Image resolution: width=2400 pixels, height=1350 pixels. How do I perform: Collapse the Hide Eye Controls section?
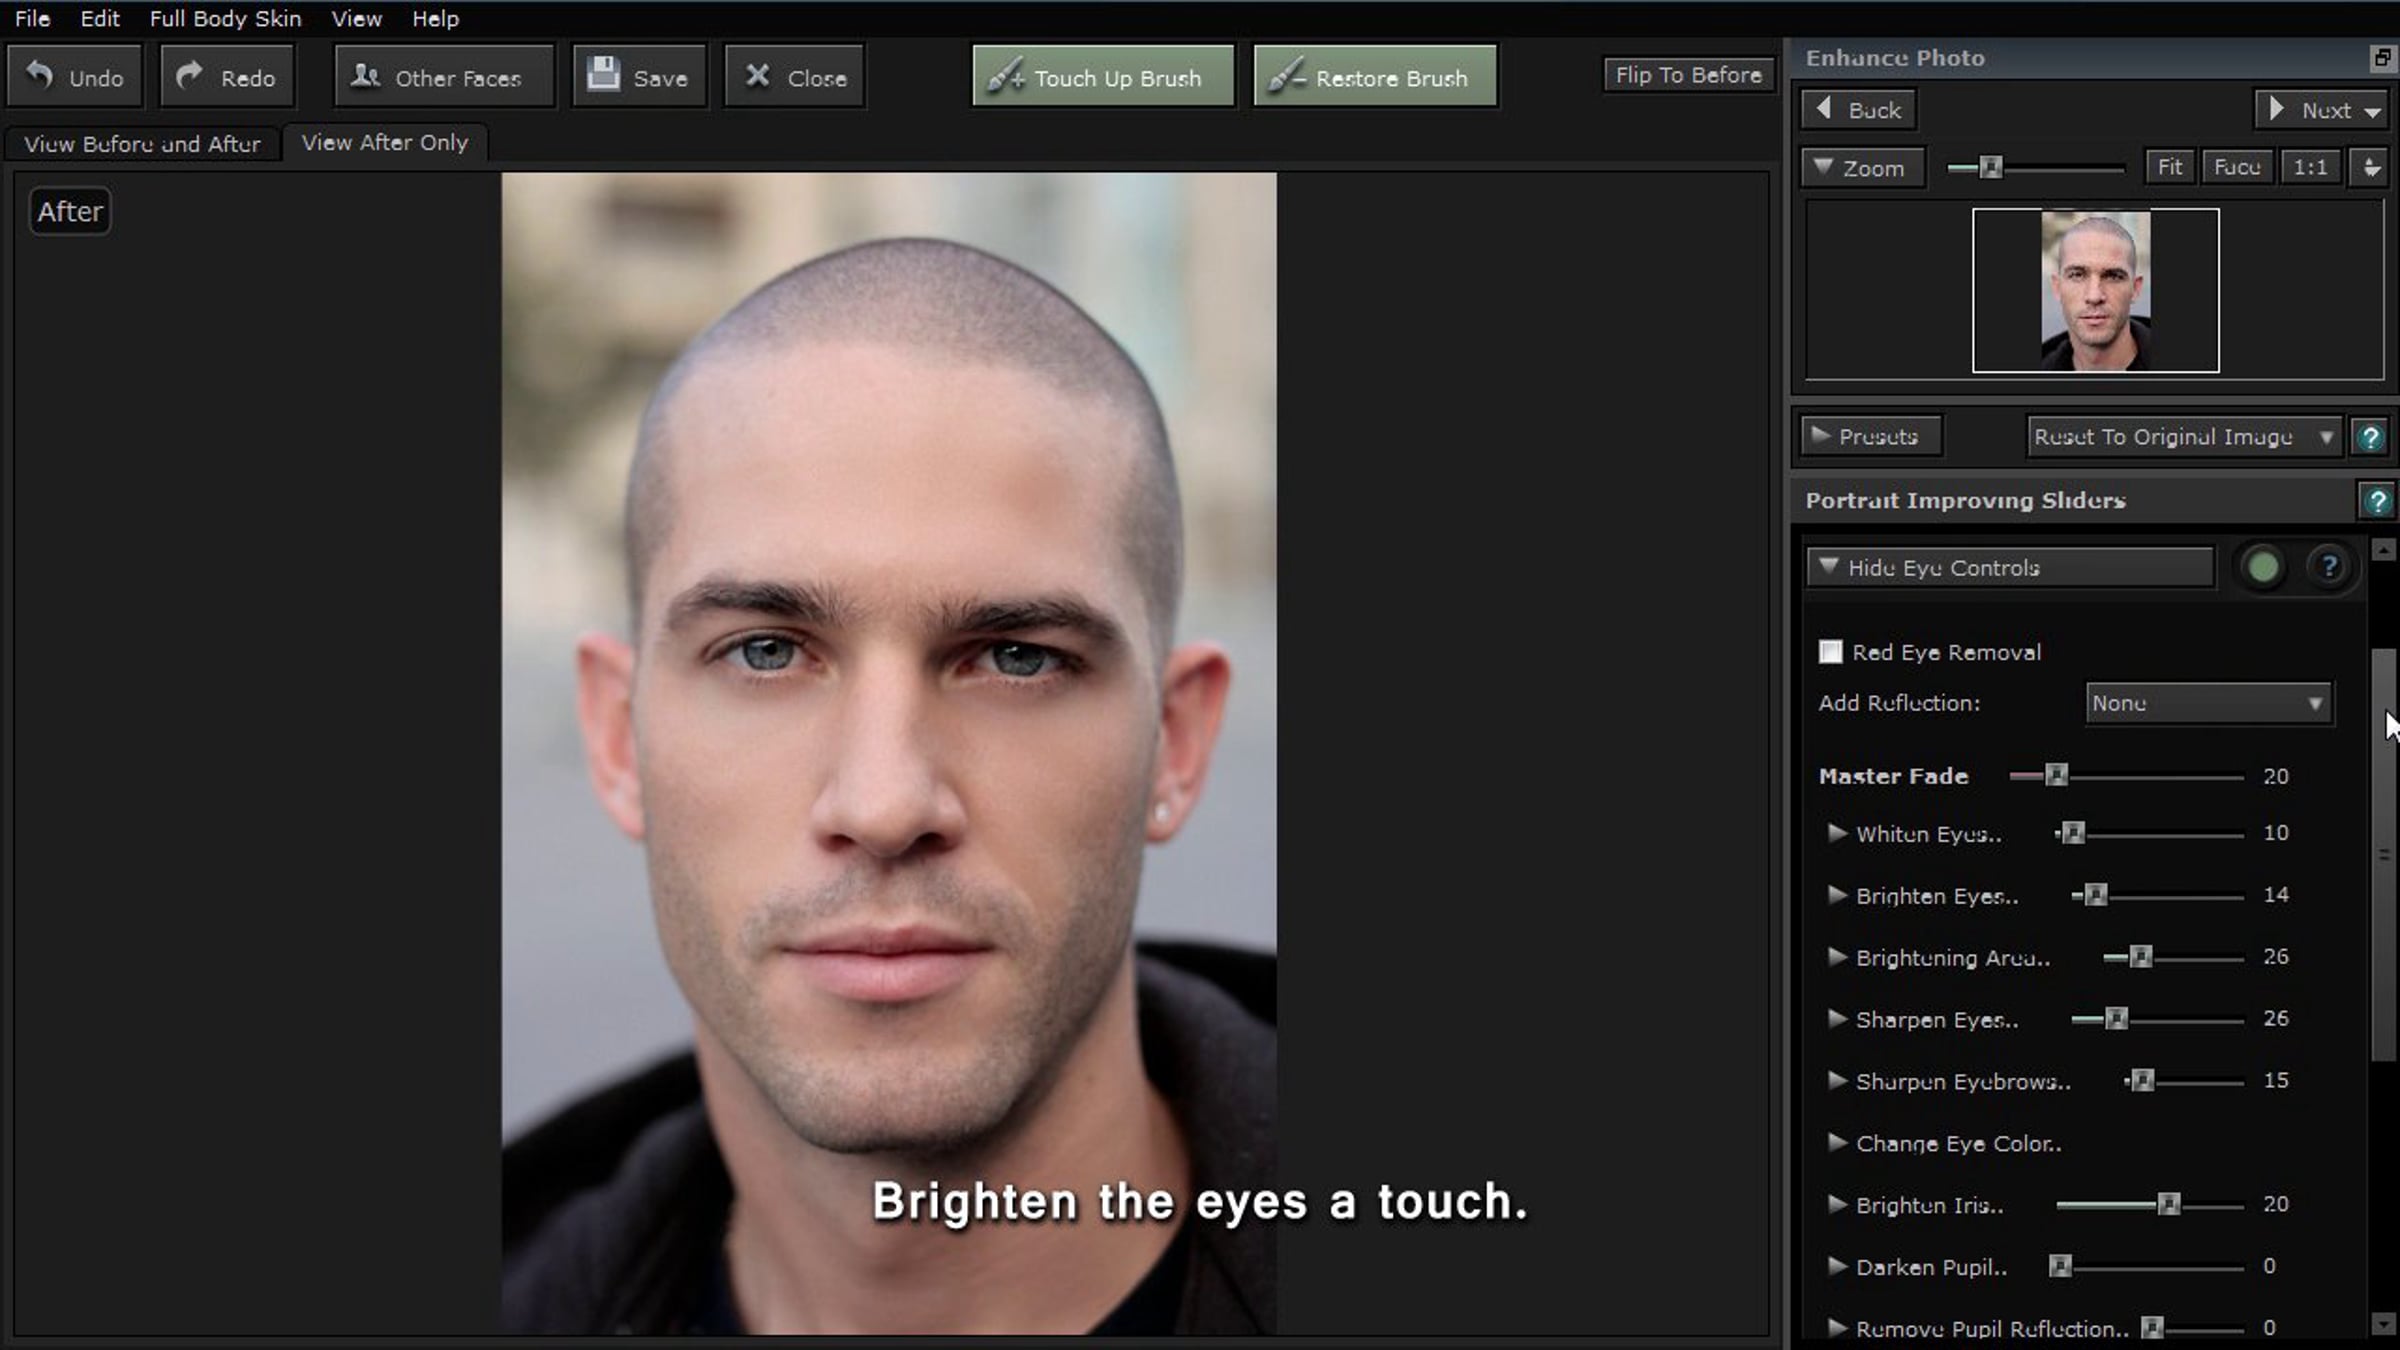(x=2010, y=567)
